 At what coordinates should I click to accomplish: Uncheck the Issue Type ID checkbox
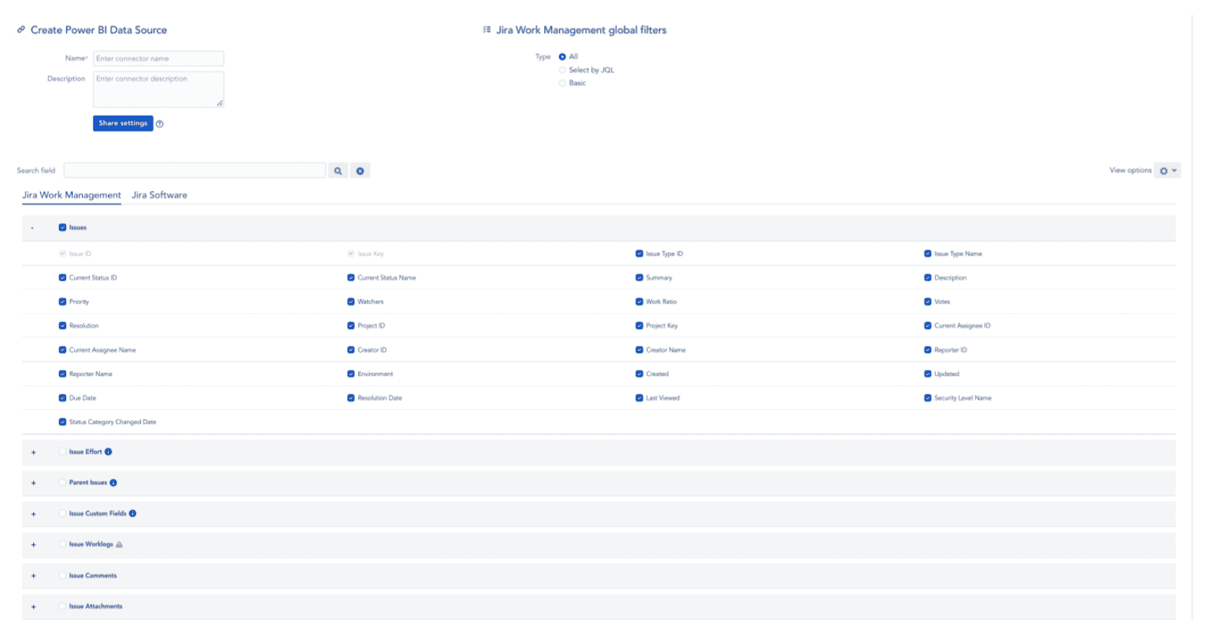(x=639, y=254)
